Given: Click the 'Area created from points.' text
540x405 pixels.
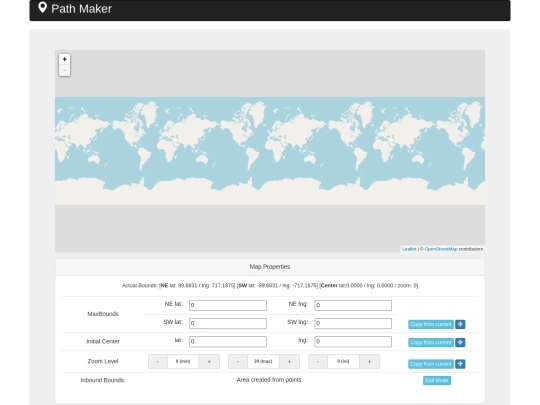Looking at the screenshot, I should (270, 380).
